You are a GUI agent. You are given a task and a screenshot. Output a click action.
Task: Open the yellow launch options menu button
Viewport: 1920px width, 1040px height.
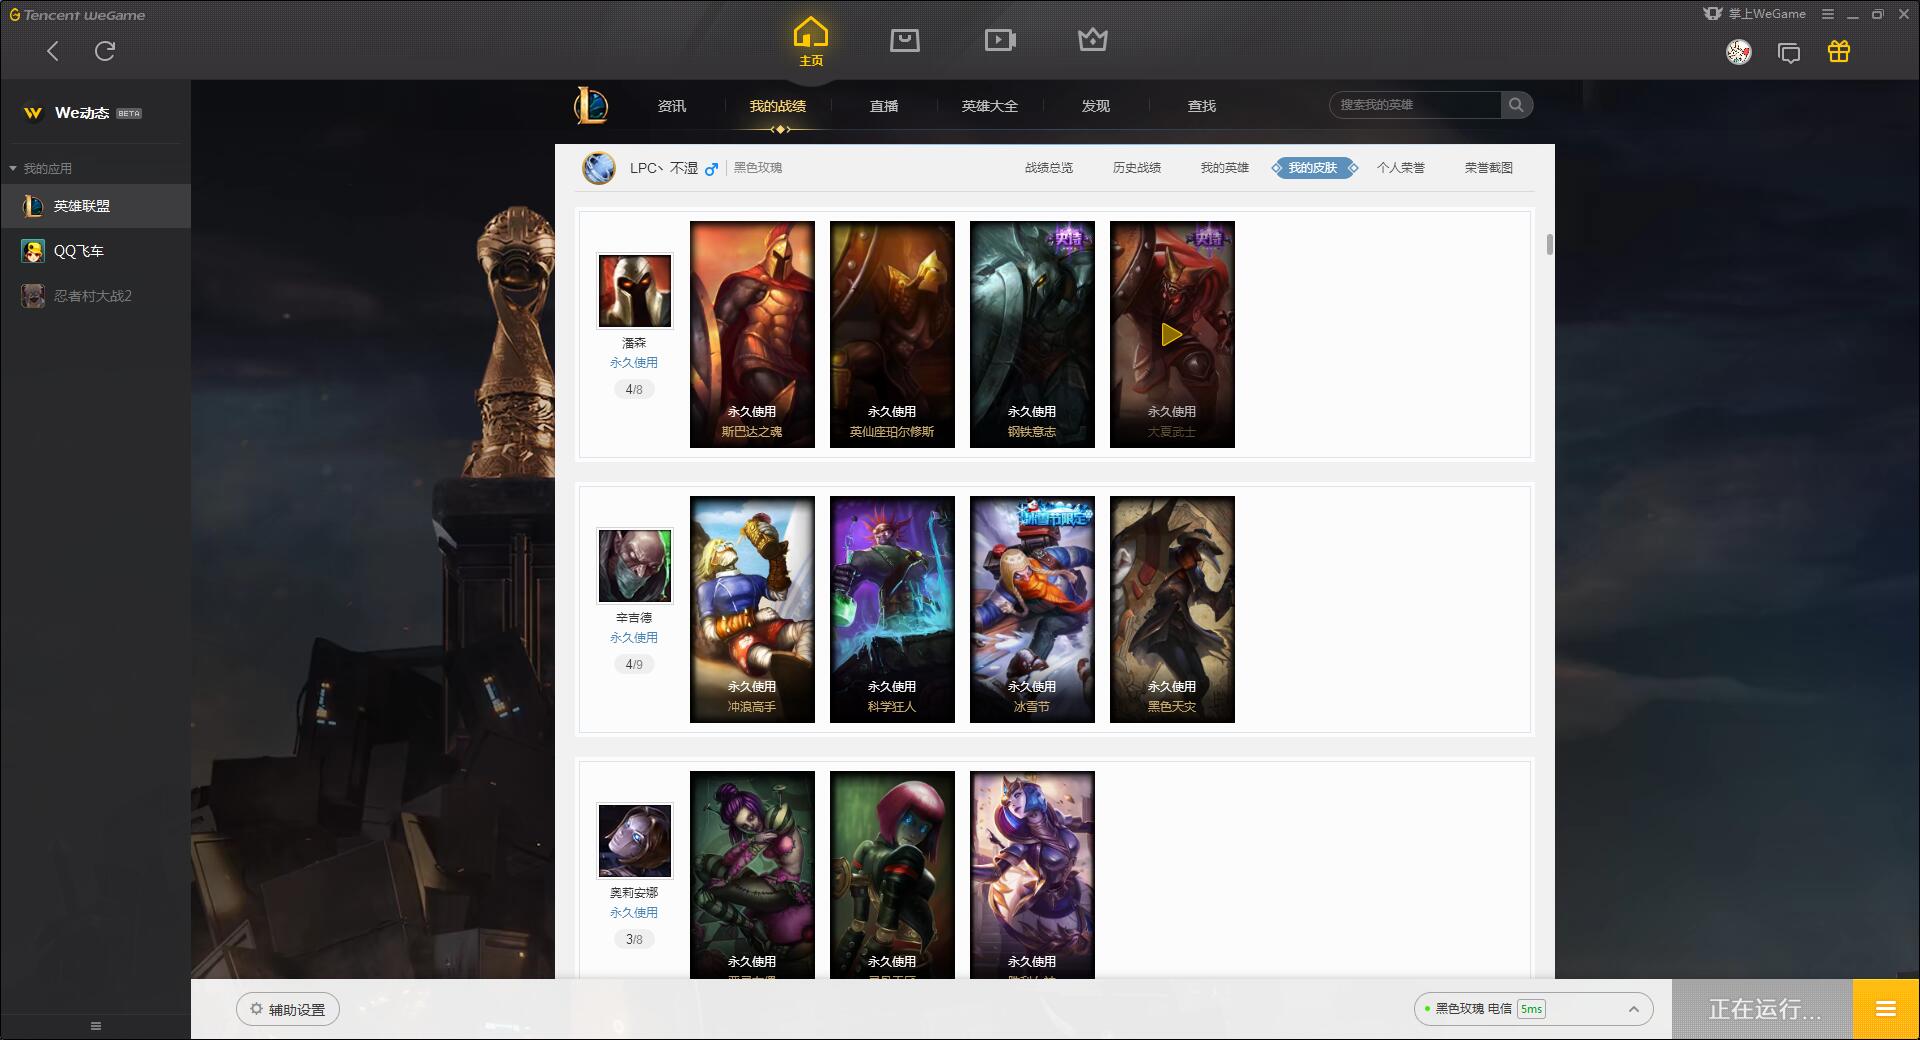pos(1886,1009)
